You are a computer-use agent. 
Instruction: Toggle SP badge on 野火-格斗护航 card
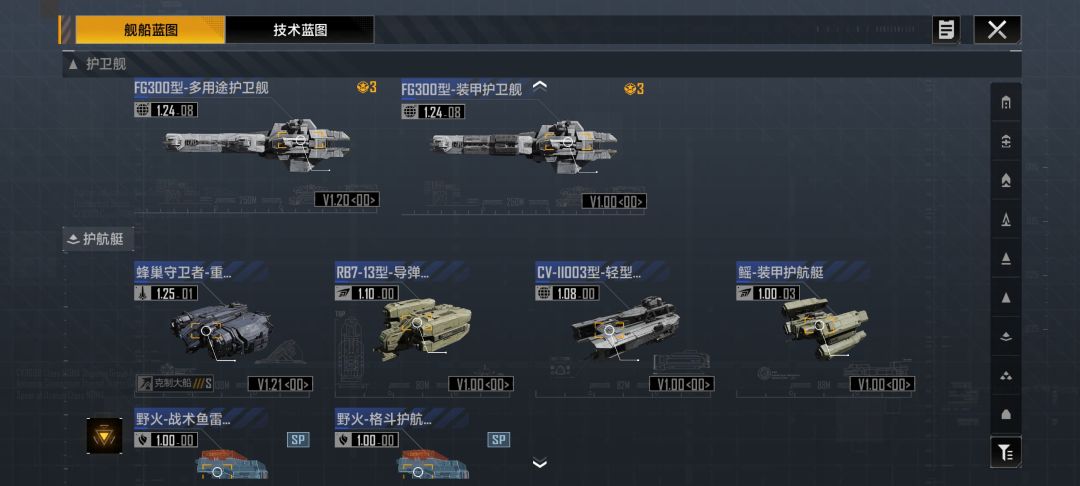click(499, 440)
